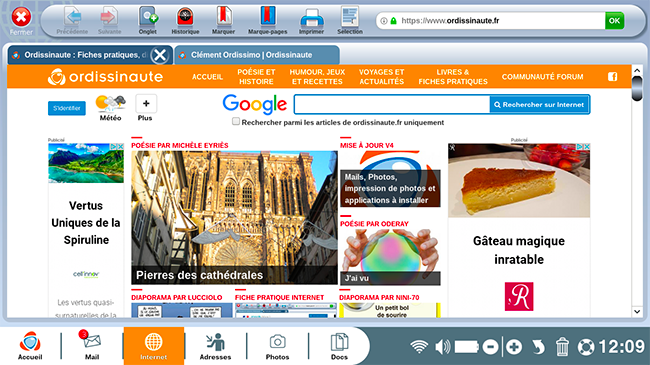
Task: Open the Mail app in dock
Action: (x=92, y=346)
